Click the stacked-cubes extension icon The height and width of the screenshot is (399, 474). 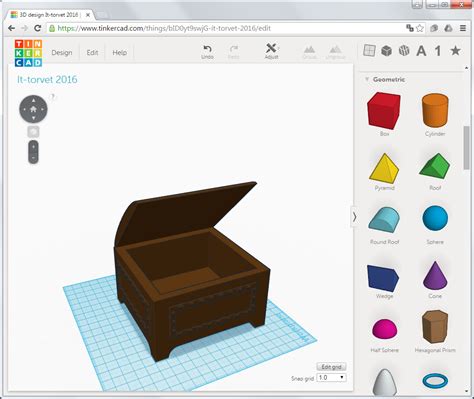(434, 28)
